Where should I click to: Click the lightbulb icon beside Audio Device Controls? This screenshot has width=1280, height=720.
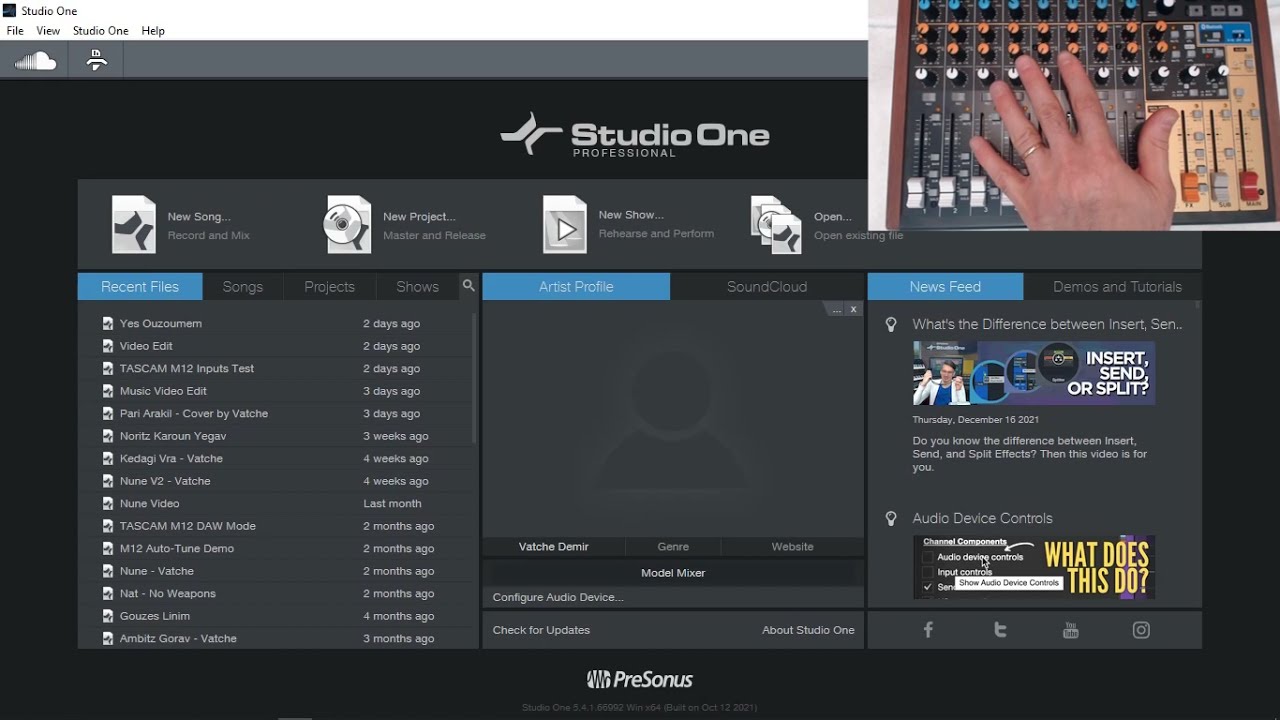pyautogui.click(x=891, y=518)
